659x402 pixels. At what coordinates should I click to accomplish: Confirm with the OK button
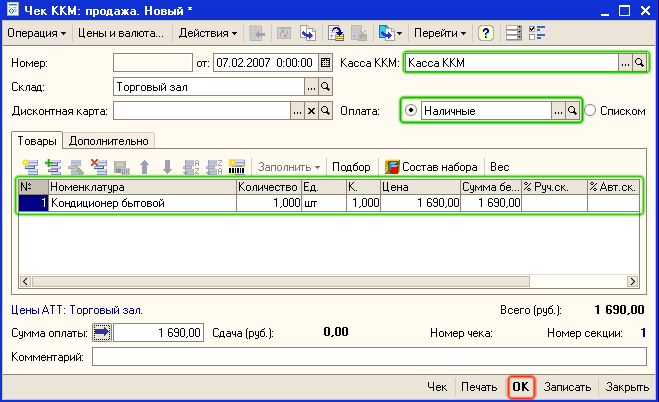point(521,387)
